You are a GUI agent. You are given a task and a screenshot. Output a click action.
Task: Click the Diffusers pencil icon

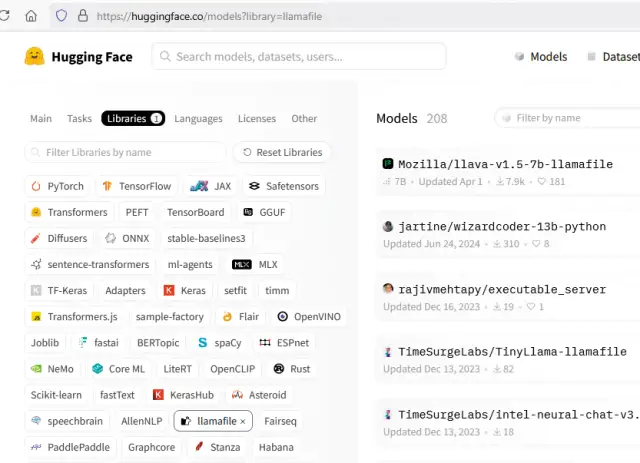36,238
